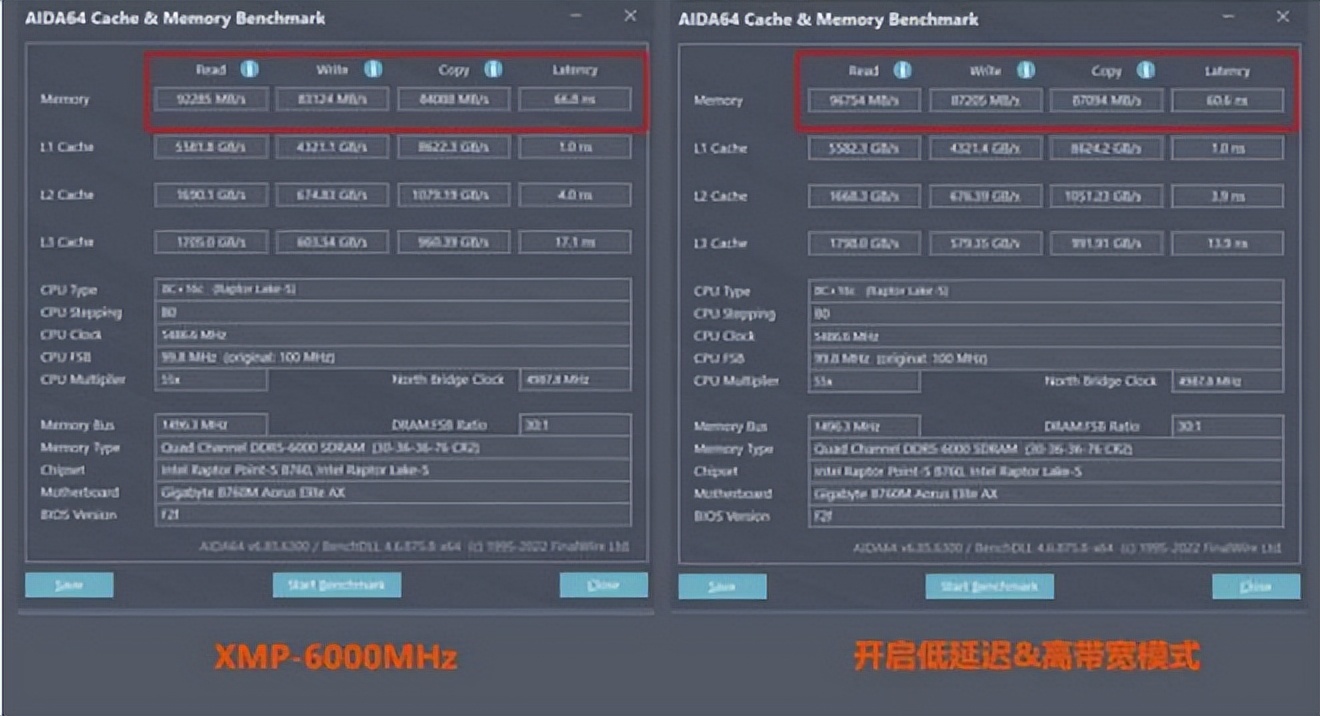This screenshot has width=1320, height=716.
Task: Start Benchmark in the XMP-6000MHz window
Action: coord(337,585)
